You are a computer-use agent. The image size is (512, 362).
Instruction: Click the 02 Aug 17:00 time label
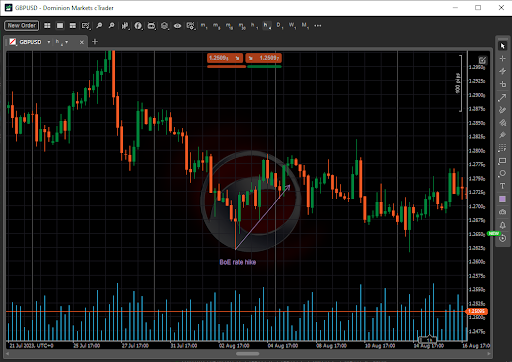point(234,346)
